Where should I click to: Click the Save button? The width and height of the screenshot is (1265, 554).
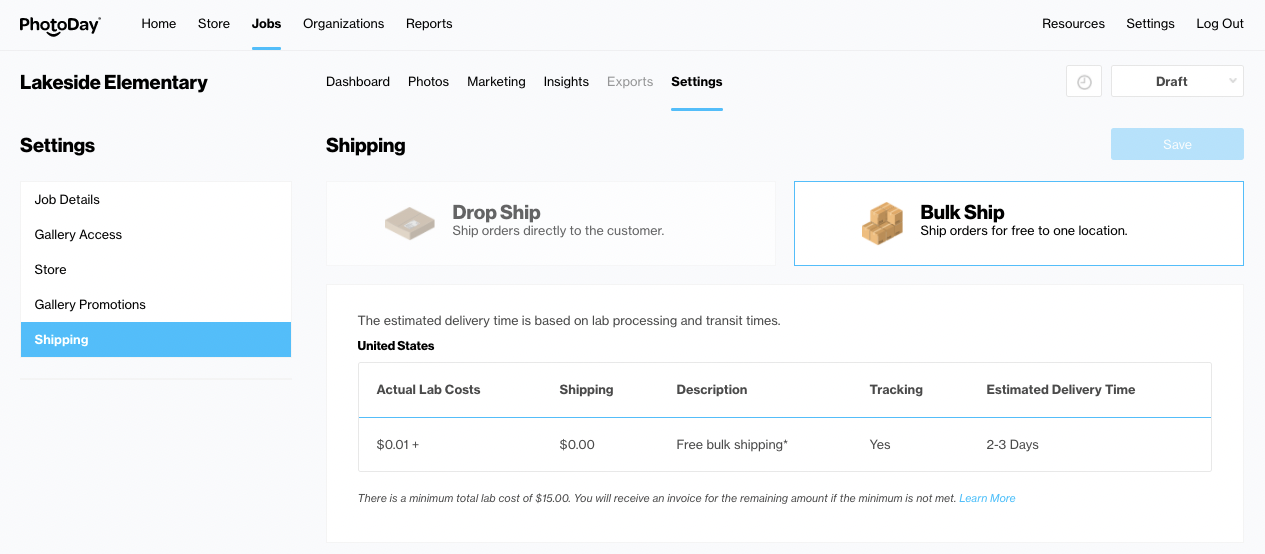pyautogui.click(x=1177, y=144)
